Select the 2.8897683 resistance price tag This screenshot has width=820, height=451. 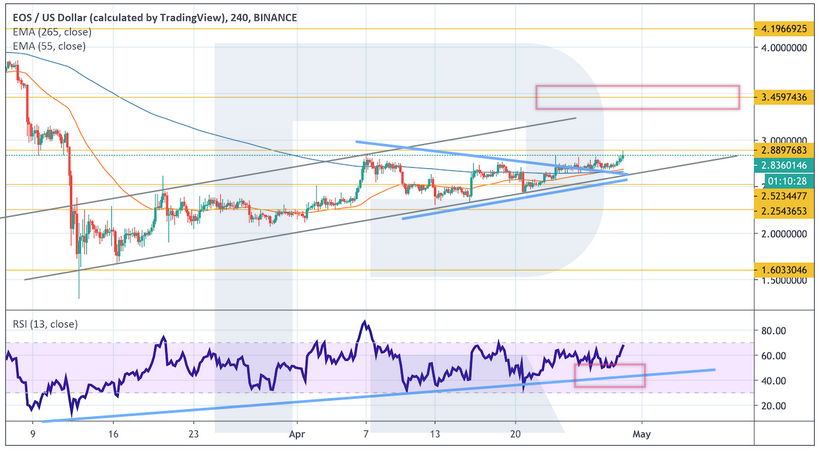pos(782,151)
